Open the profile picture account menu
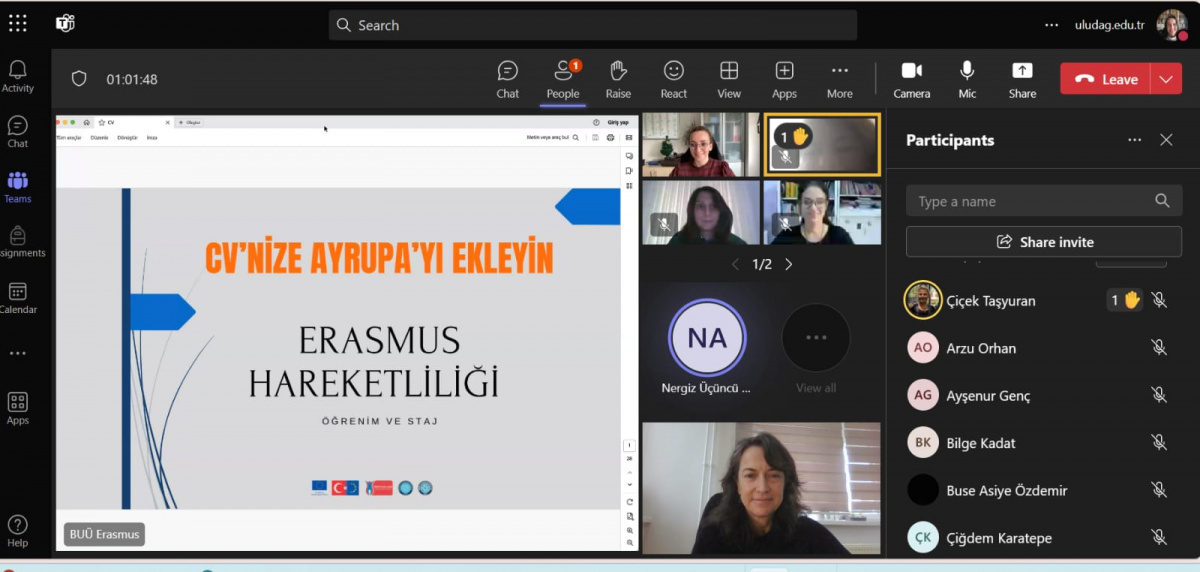The image size is (1200, 572). pos(1172,25)
